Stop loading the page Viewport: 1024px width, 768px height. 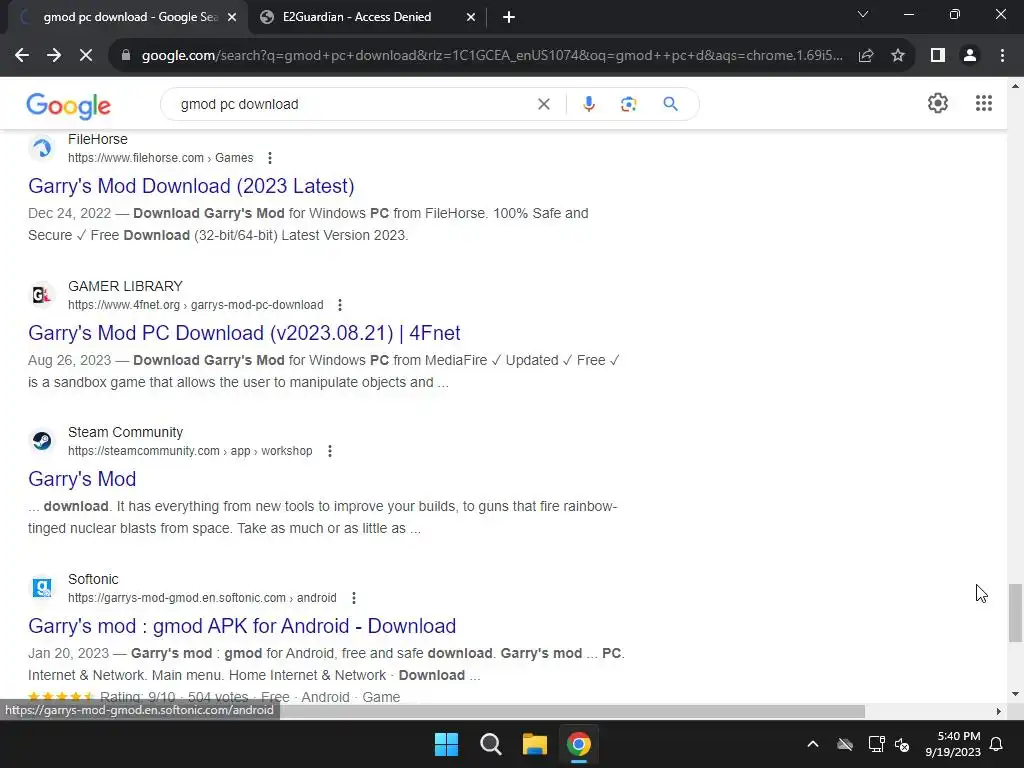[86, 56]
